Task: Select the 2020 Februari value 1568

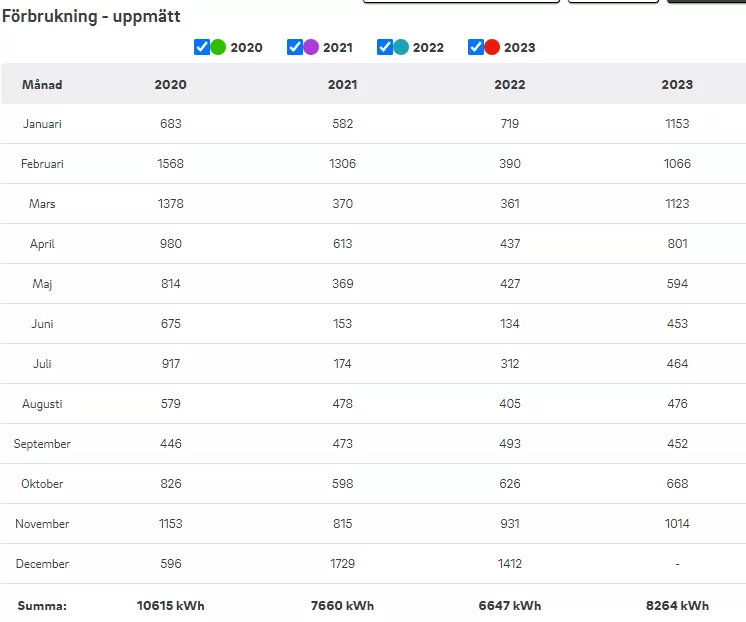Action: tap(170, 164)
